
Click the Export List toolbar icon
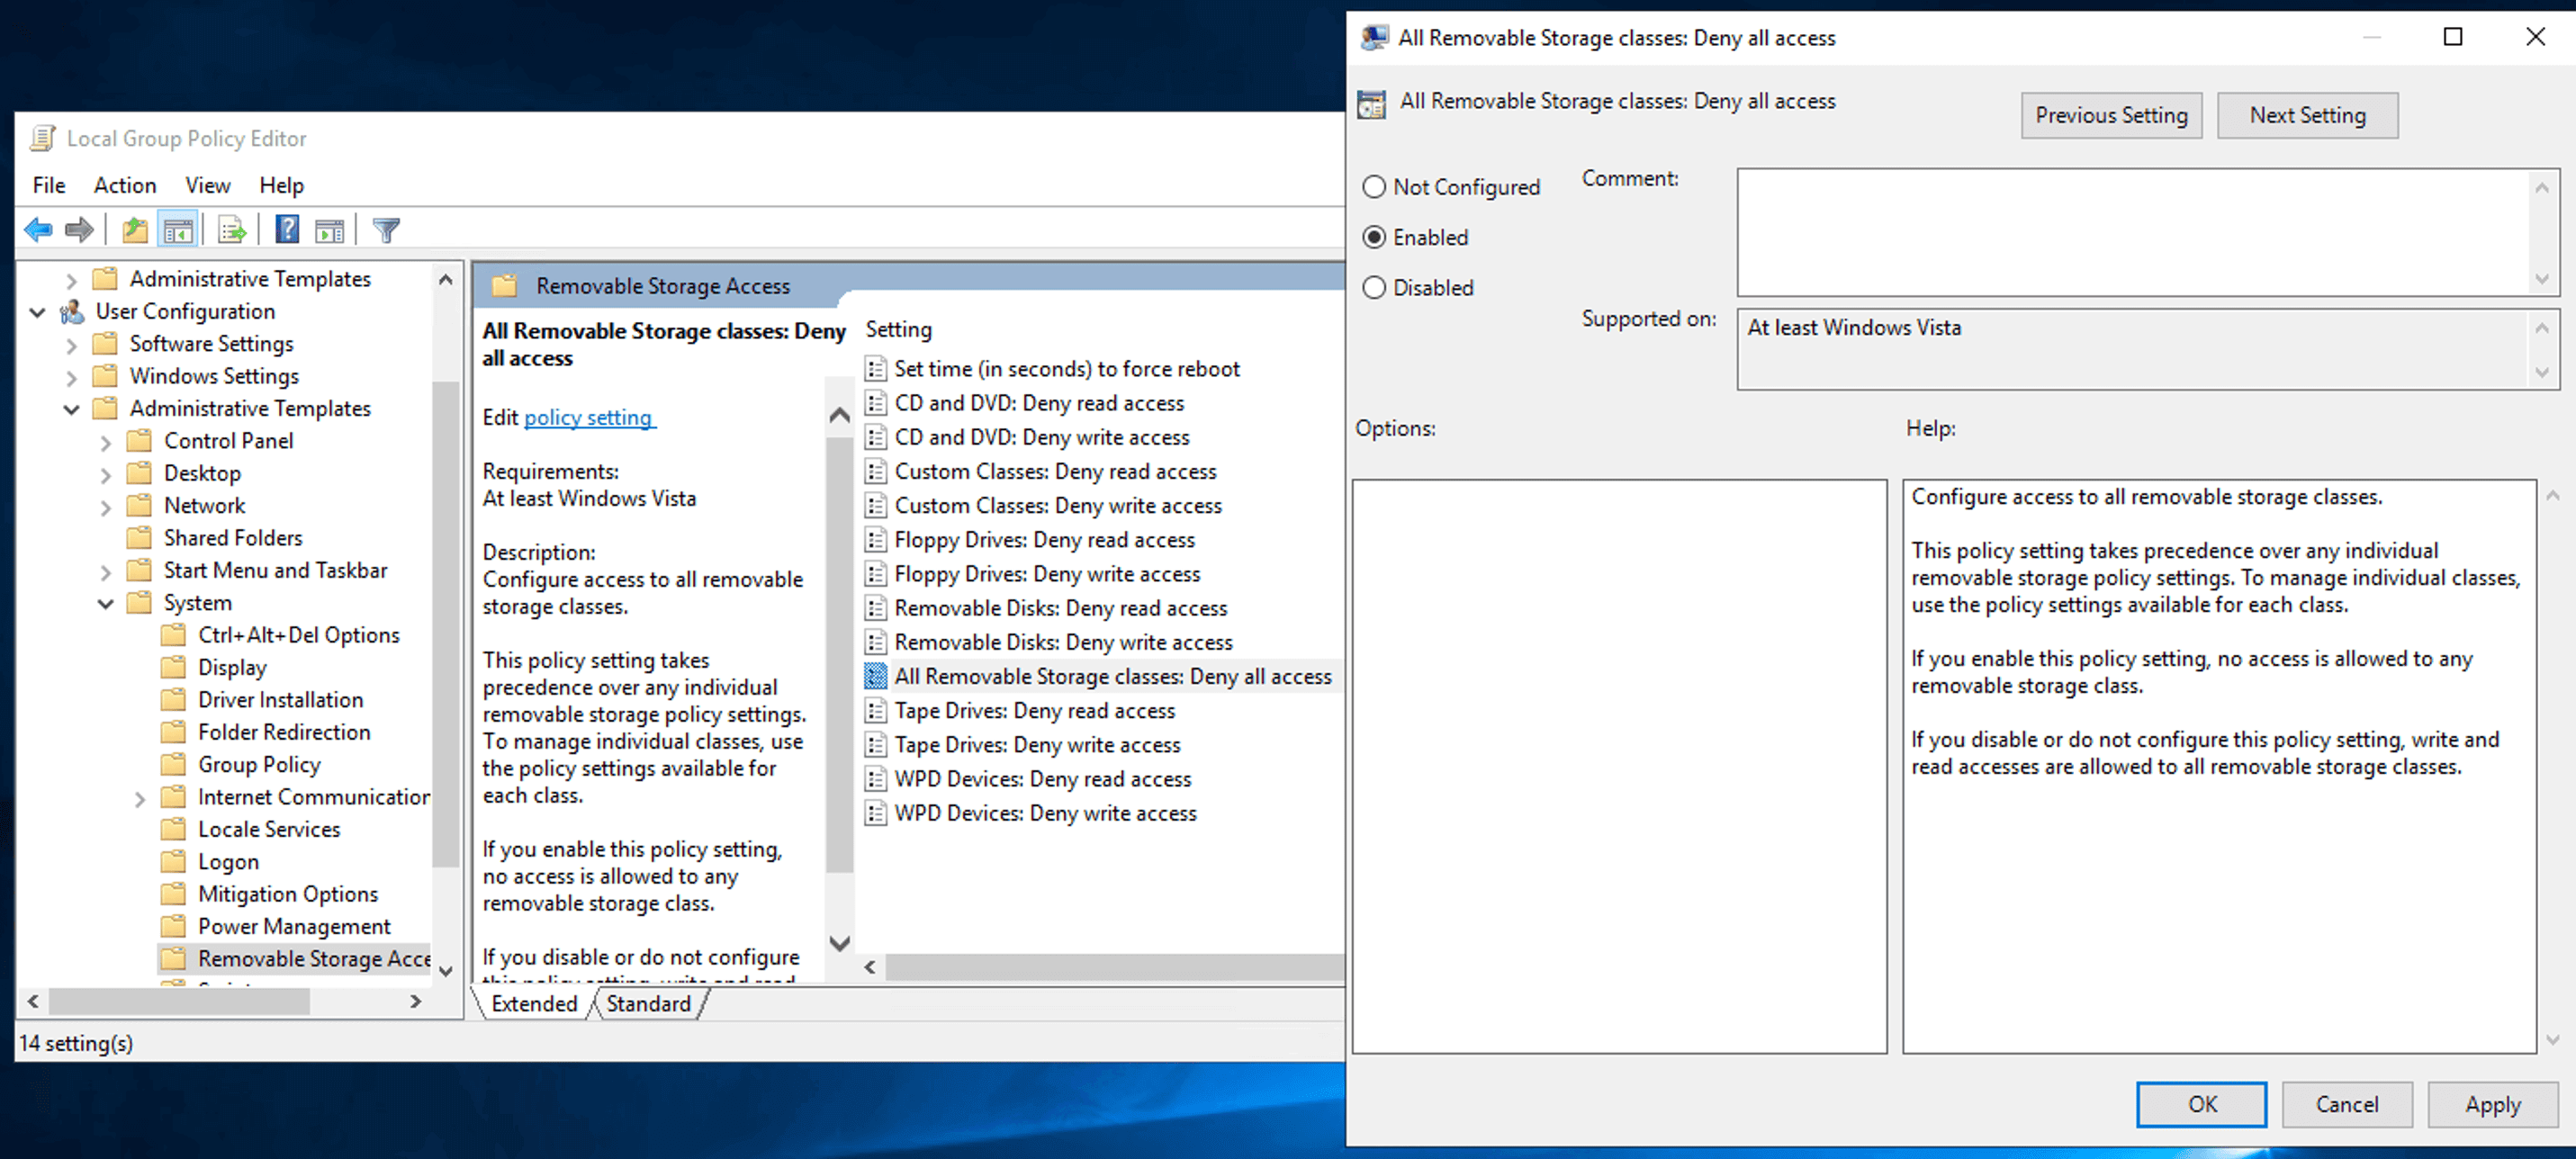[231, 229]
